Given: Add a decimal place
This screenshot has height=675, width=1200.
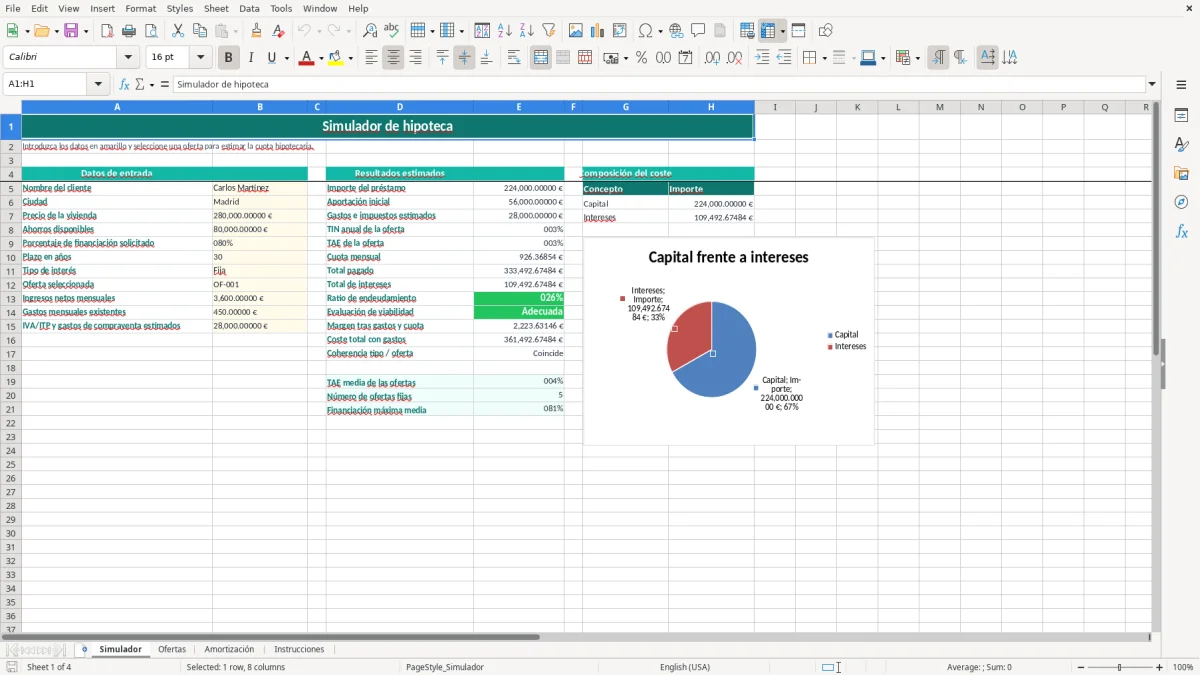Looking at the screenshot, I should [x=712, y=58].
